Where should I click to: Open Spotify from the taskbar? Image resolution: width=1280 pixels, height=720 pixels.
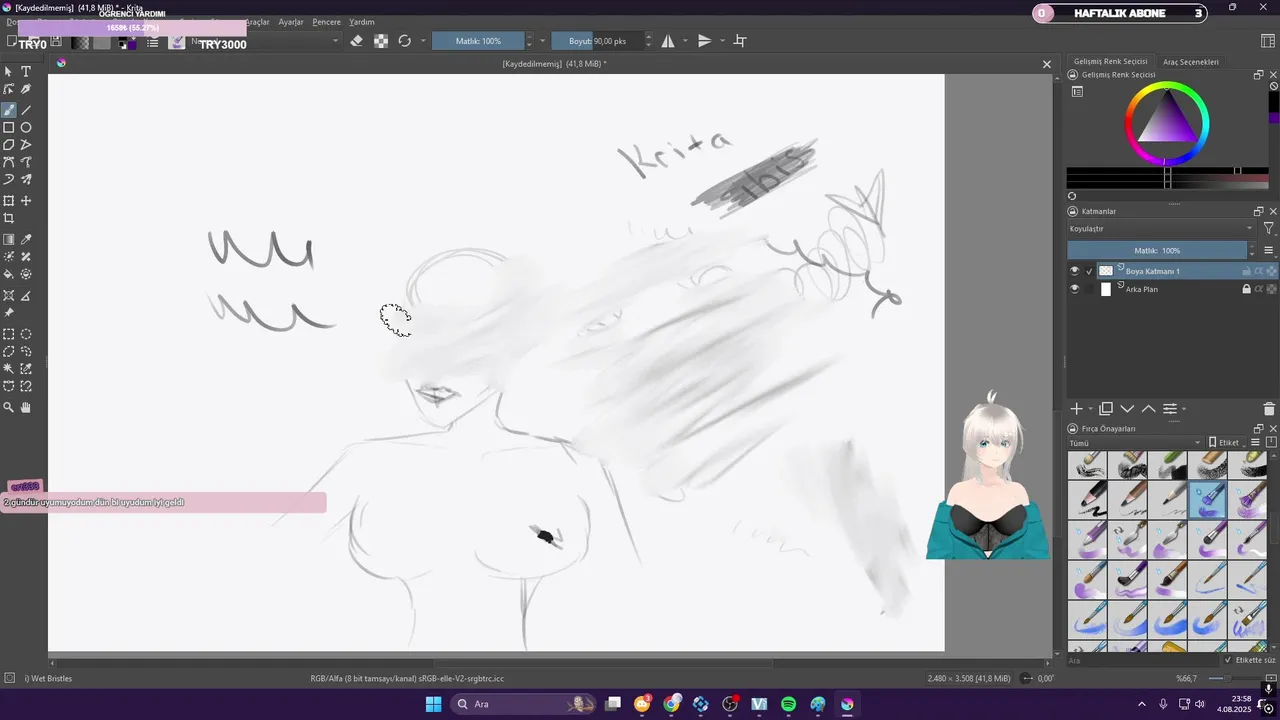[788, 704]
